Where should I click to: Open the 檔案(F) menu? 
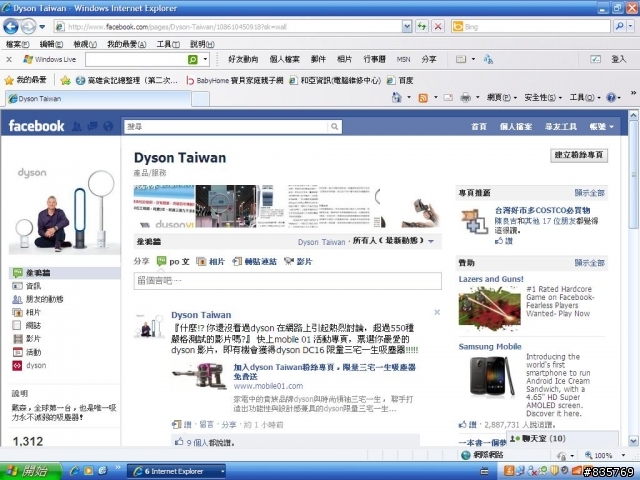(17, 44)
